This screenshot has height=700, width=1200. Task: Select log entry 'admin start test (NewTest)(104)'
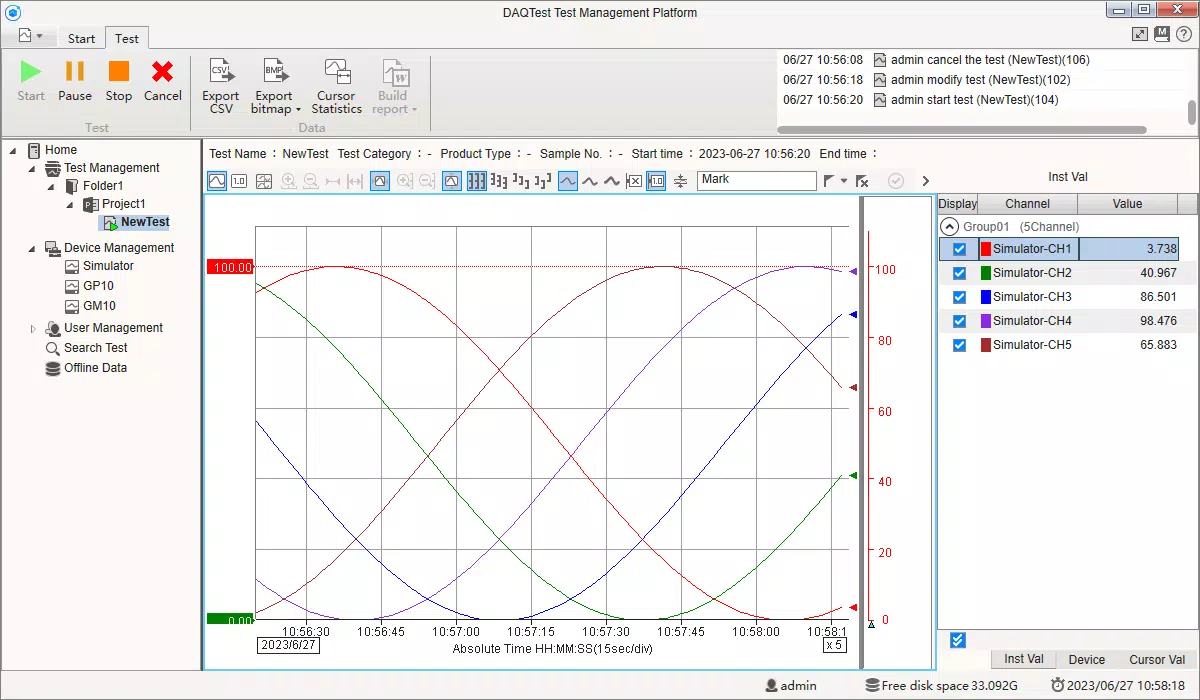(x=974, y=100)
